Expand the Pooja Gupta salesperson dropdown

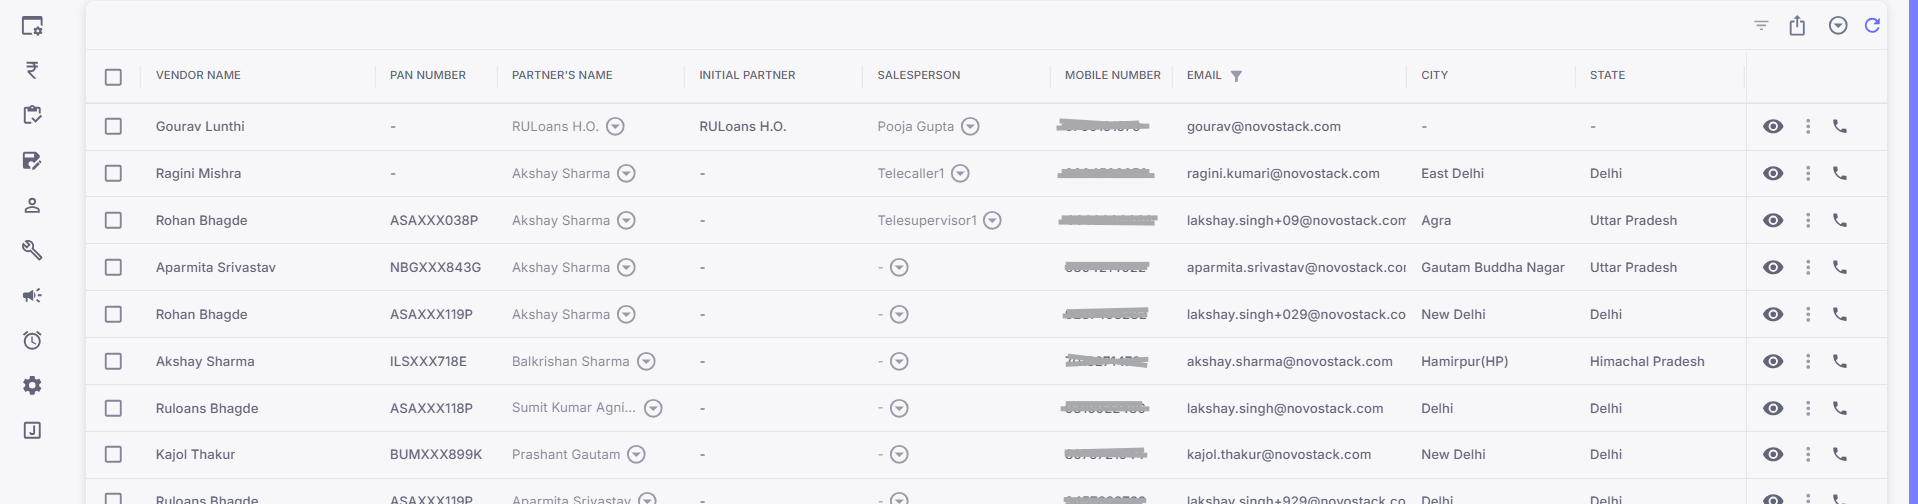pos(970,126)
